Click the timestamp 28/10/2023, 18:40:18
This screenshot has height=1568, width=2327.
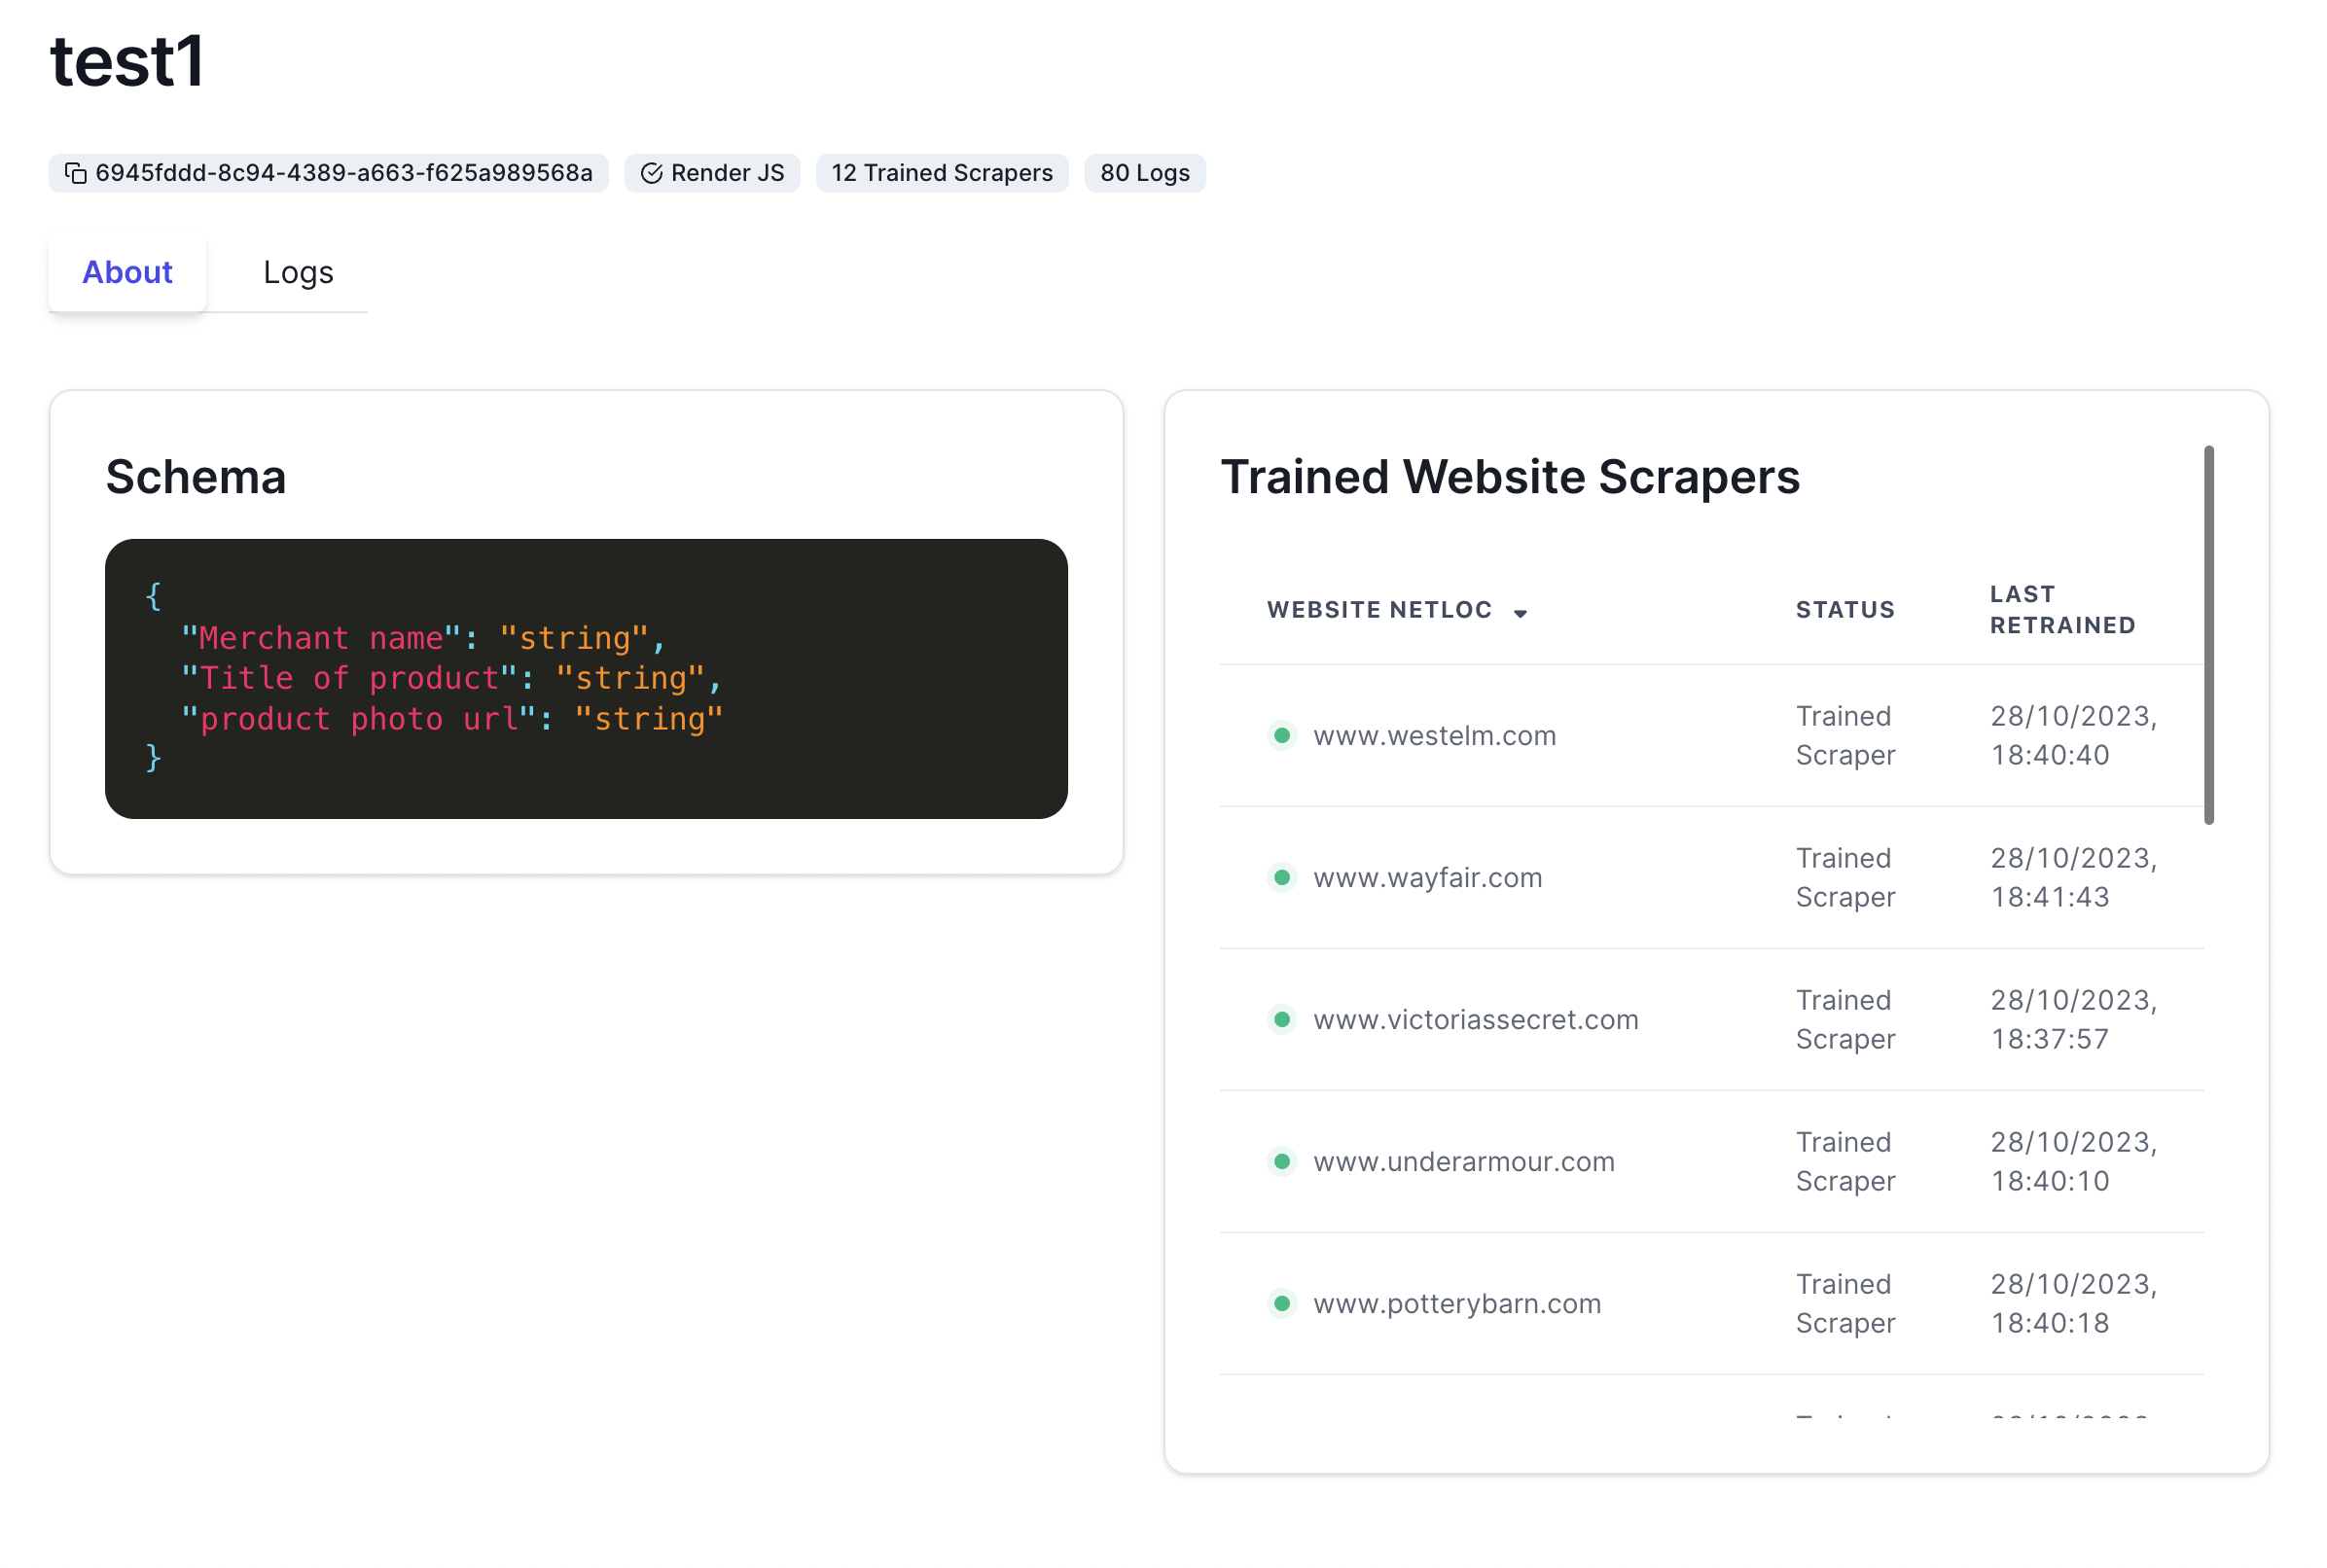[2073, 1303]
